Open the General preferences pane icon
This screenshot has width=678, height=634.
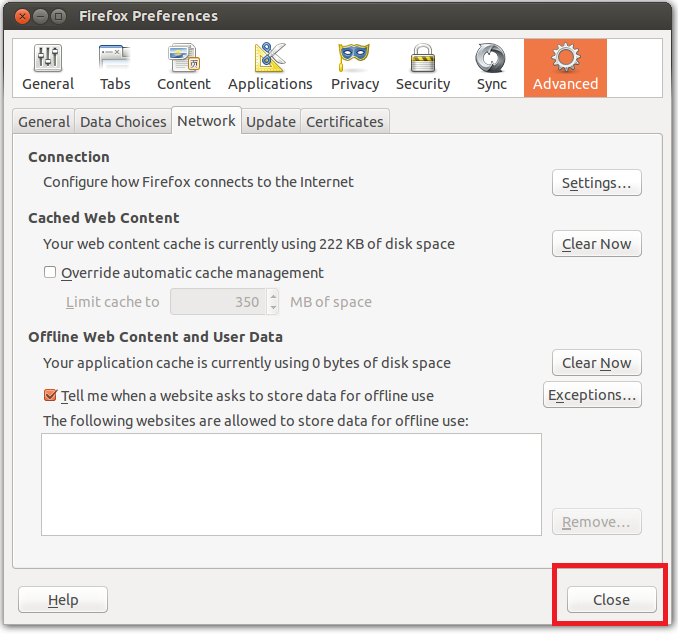(x=48, y=68)
